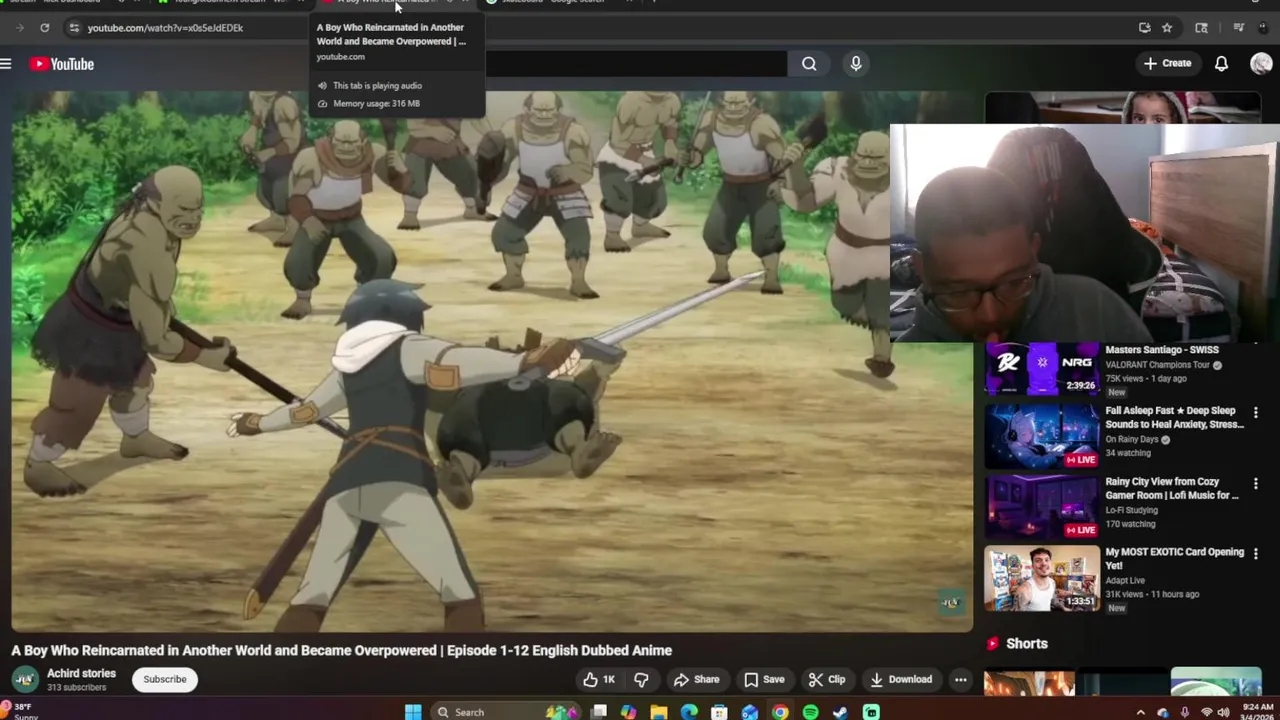Select the video title text

click(341, 650)
